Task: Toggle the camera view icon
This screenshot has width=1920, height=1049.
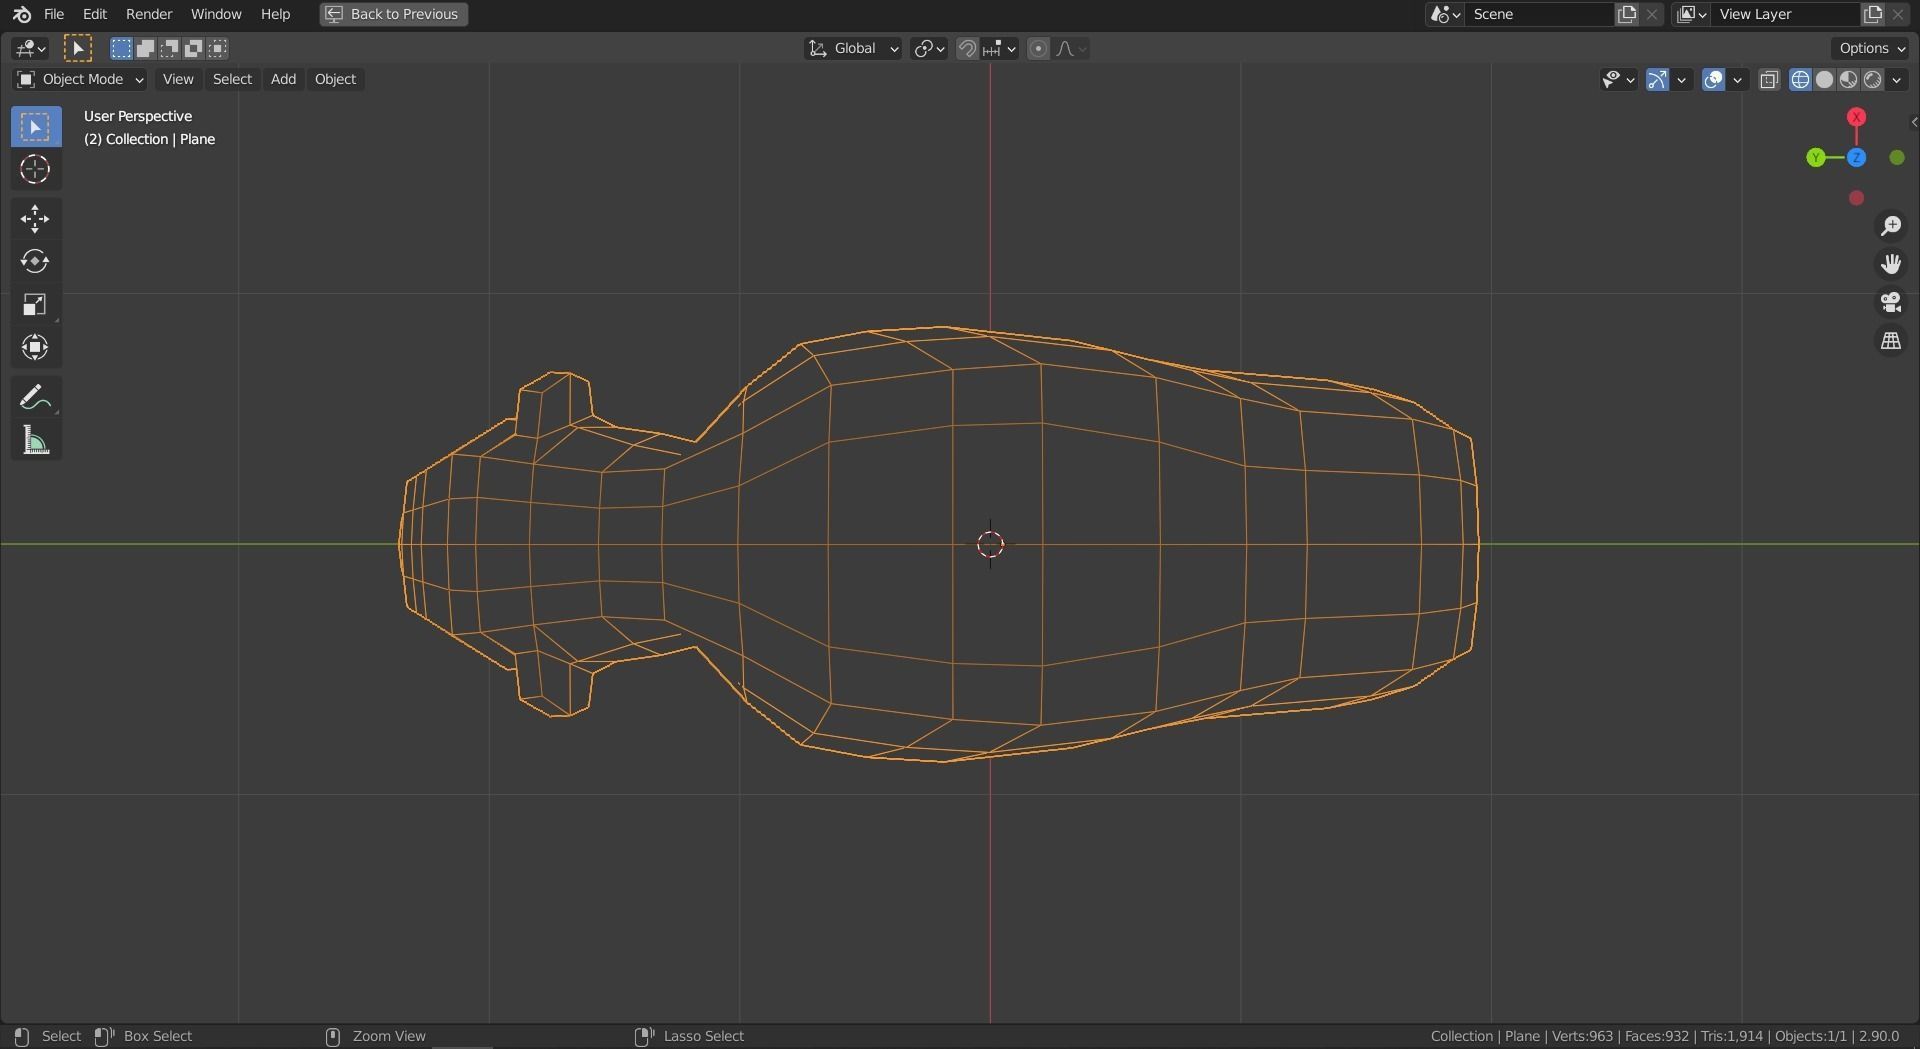Action: click(1890, 302)
